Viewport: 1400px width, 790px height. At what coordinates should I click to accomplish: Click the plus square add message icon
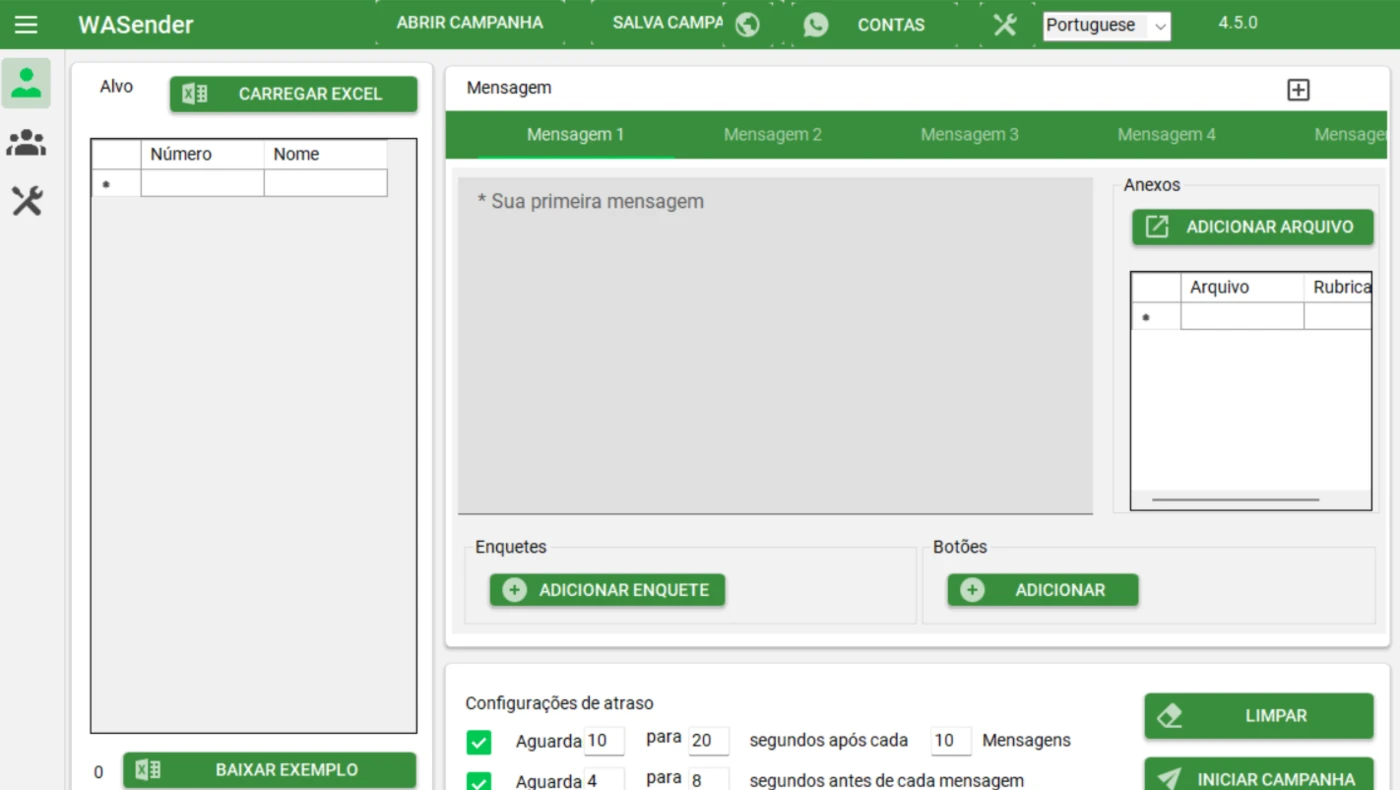pyautogui.click(x=1297, y=90)
